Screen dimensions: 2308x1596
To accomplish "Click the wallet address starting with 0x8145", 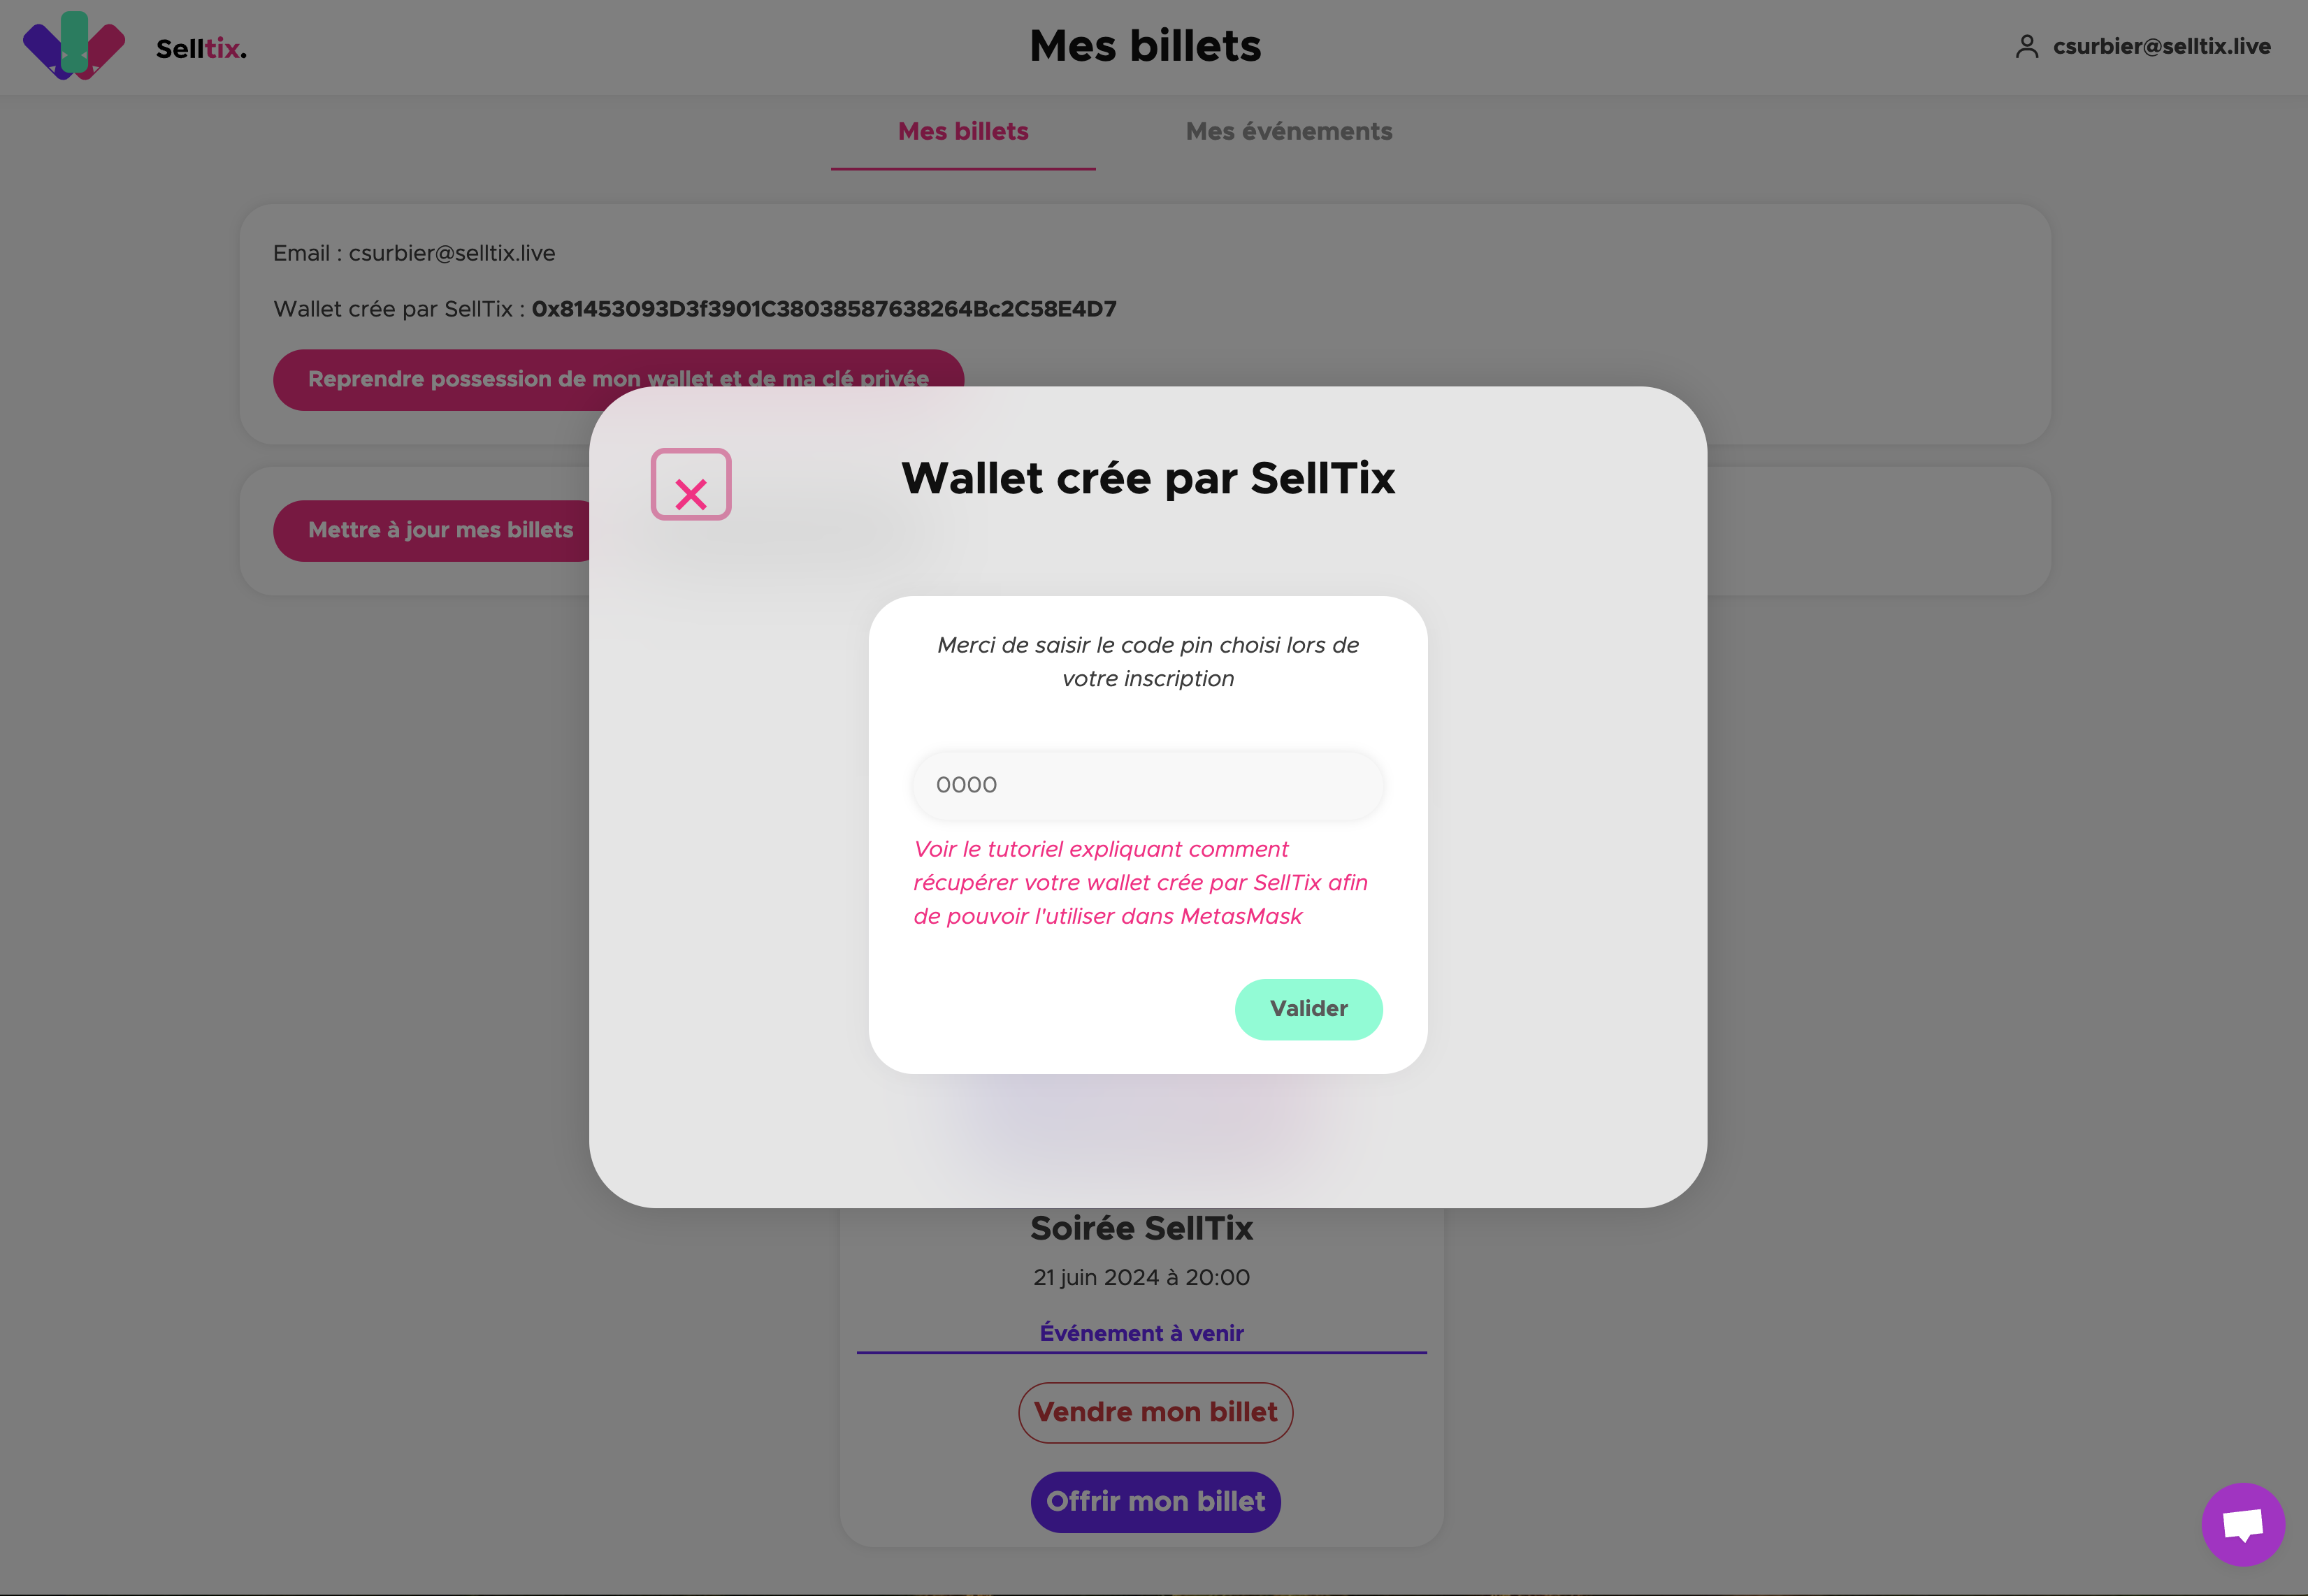I will click(x=823, y=309).
